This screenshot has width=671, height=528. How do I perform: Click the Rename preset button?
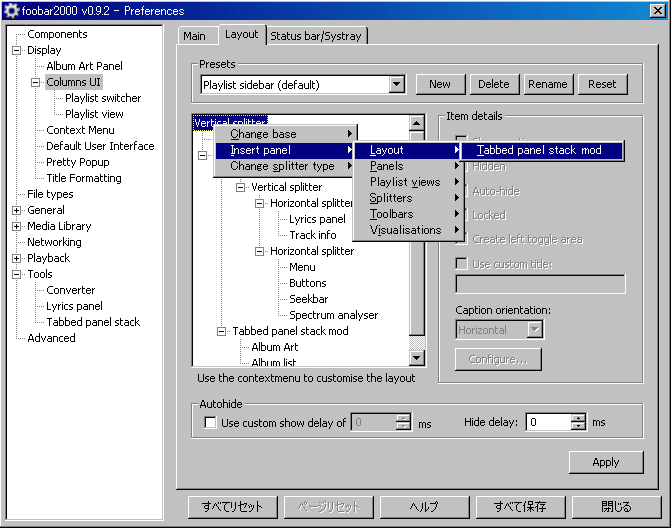548,84
